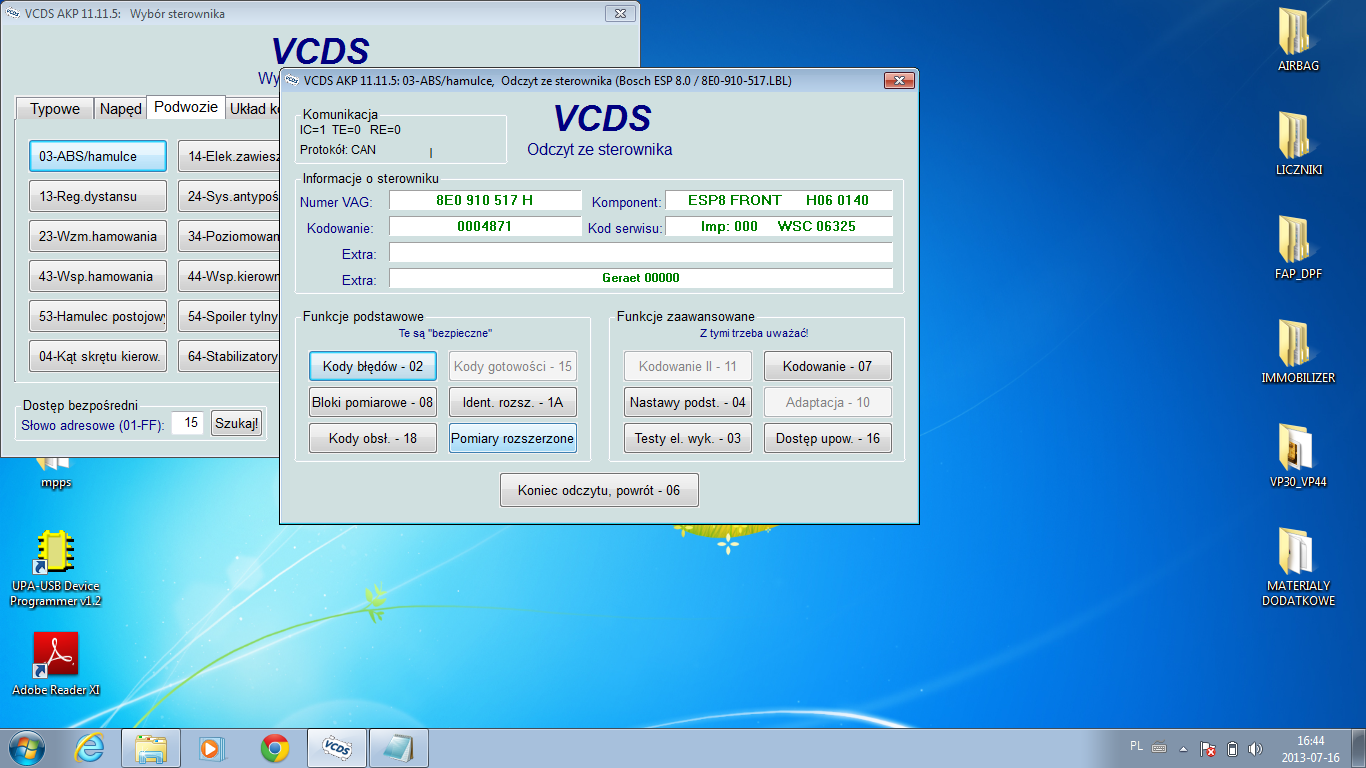Click the Extra field showing Geraet 00000
Image resolution: width=1366 pixels, height=768 pixels.
[x=641, y=278]
